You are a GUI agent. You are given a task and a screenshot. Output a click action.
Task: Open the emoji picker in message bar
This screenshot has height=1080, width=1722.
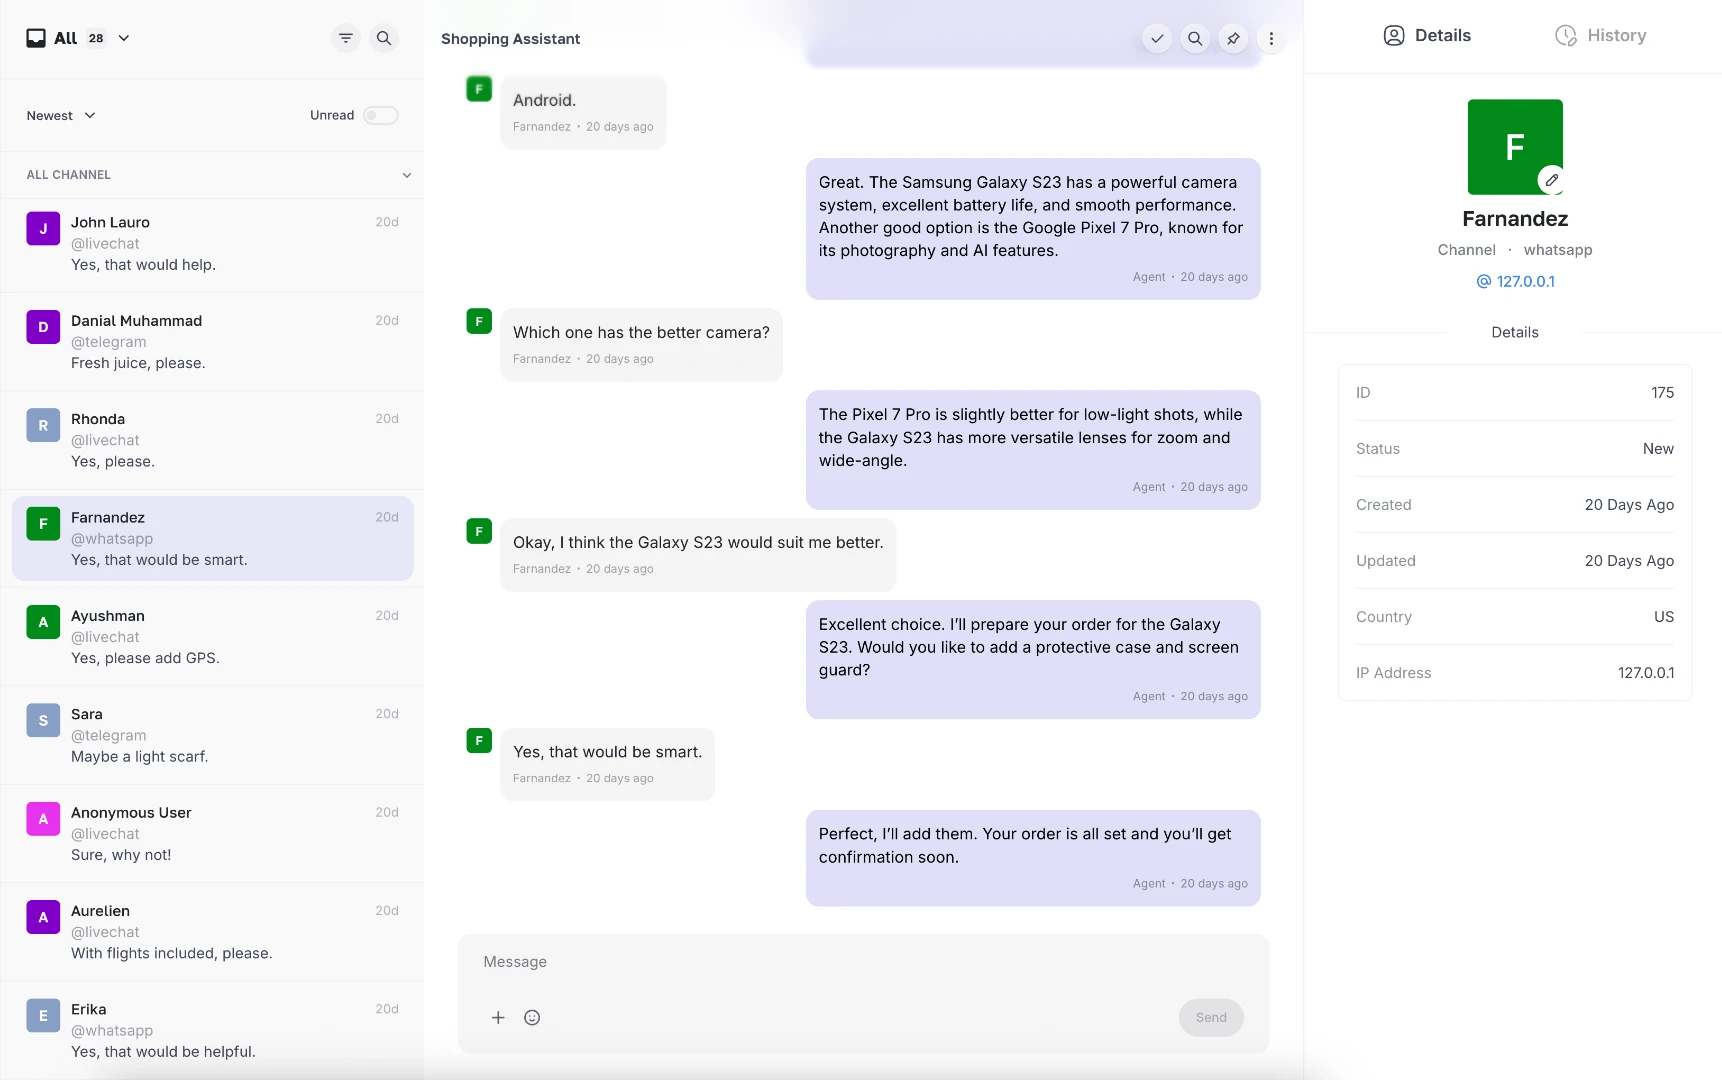point(532,1017)
